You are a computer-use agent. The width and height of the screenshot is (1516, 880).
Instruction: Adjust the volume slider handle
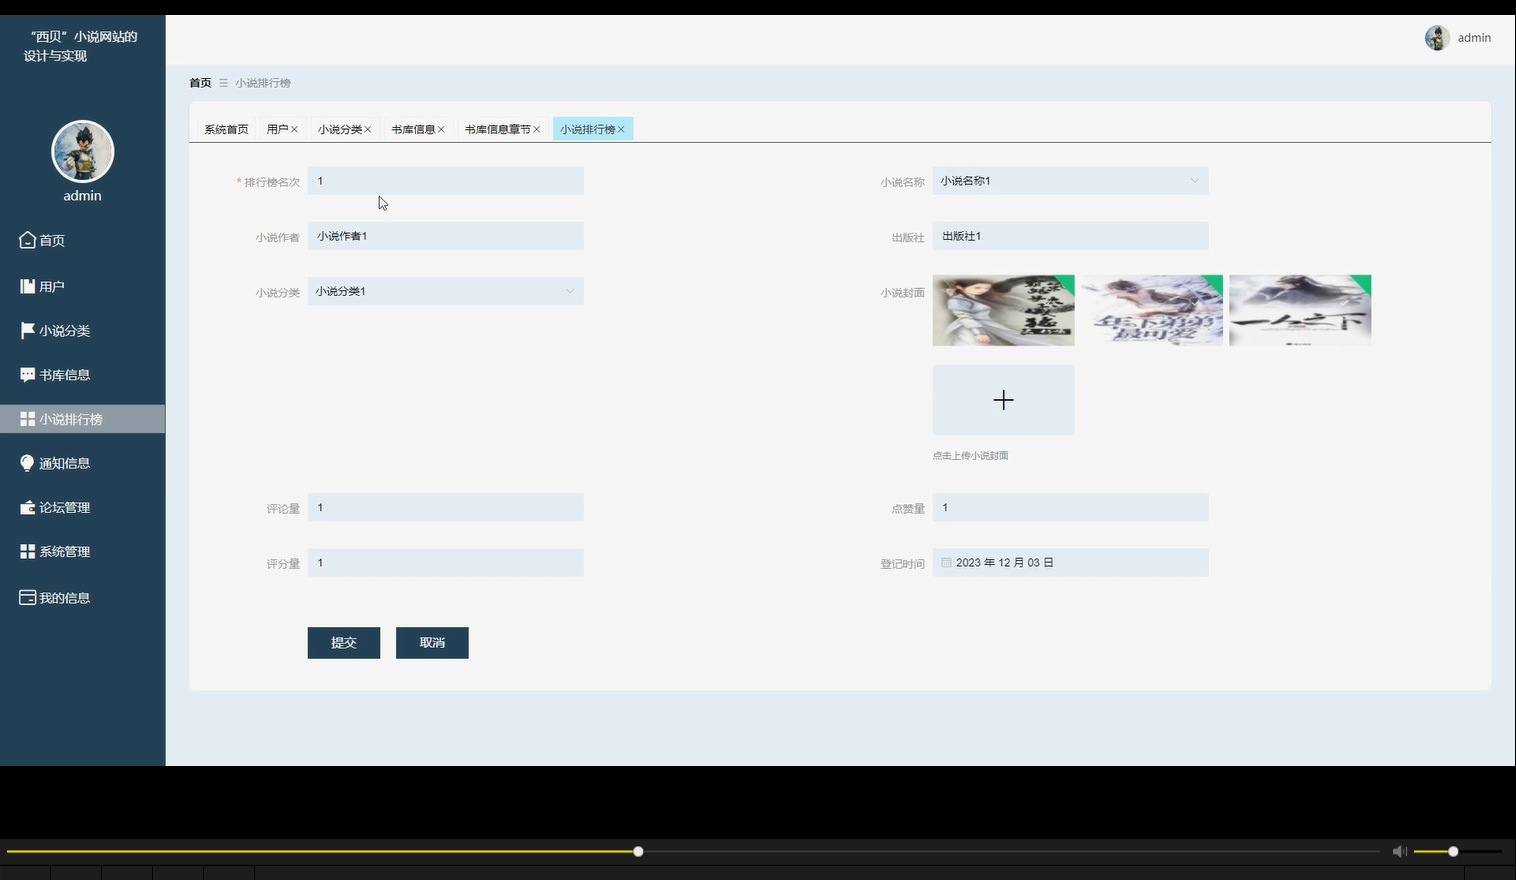(x=1453, y=851)
